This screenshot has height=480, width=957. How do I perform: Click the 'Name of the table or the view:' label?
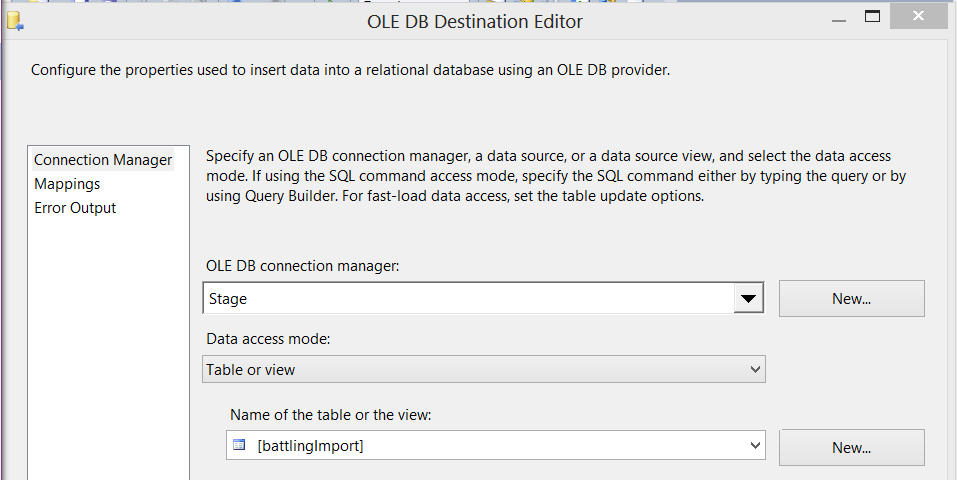[330, 414]
